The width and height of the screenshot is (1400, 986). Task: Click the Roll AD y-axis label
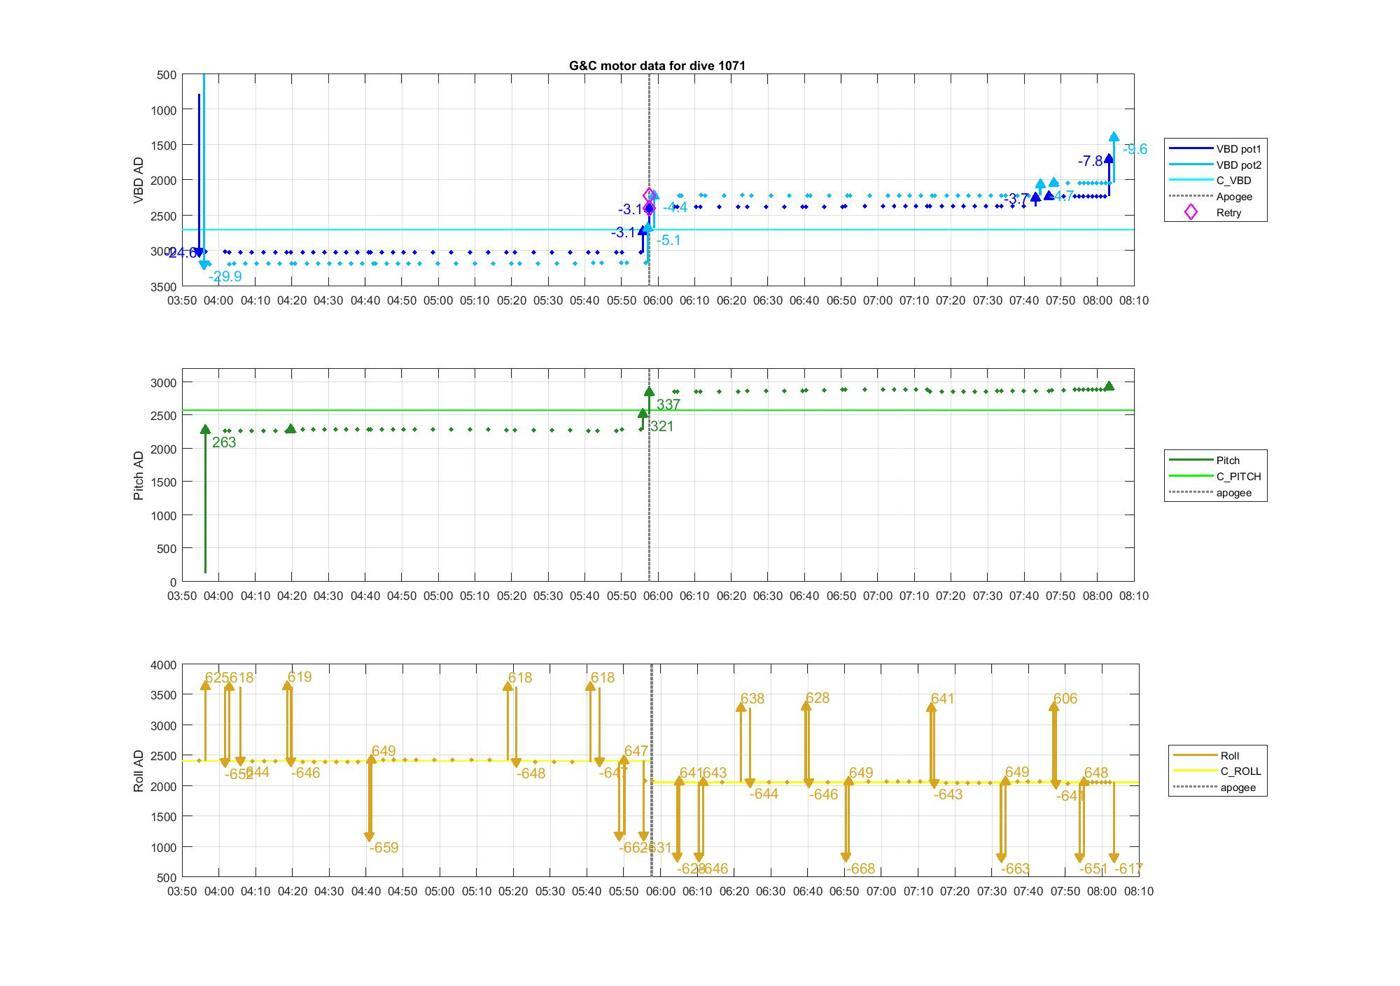(x=139, y=770)
